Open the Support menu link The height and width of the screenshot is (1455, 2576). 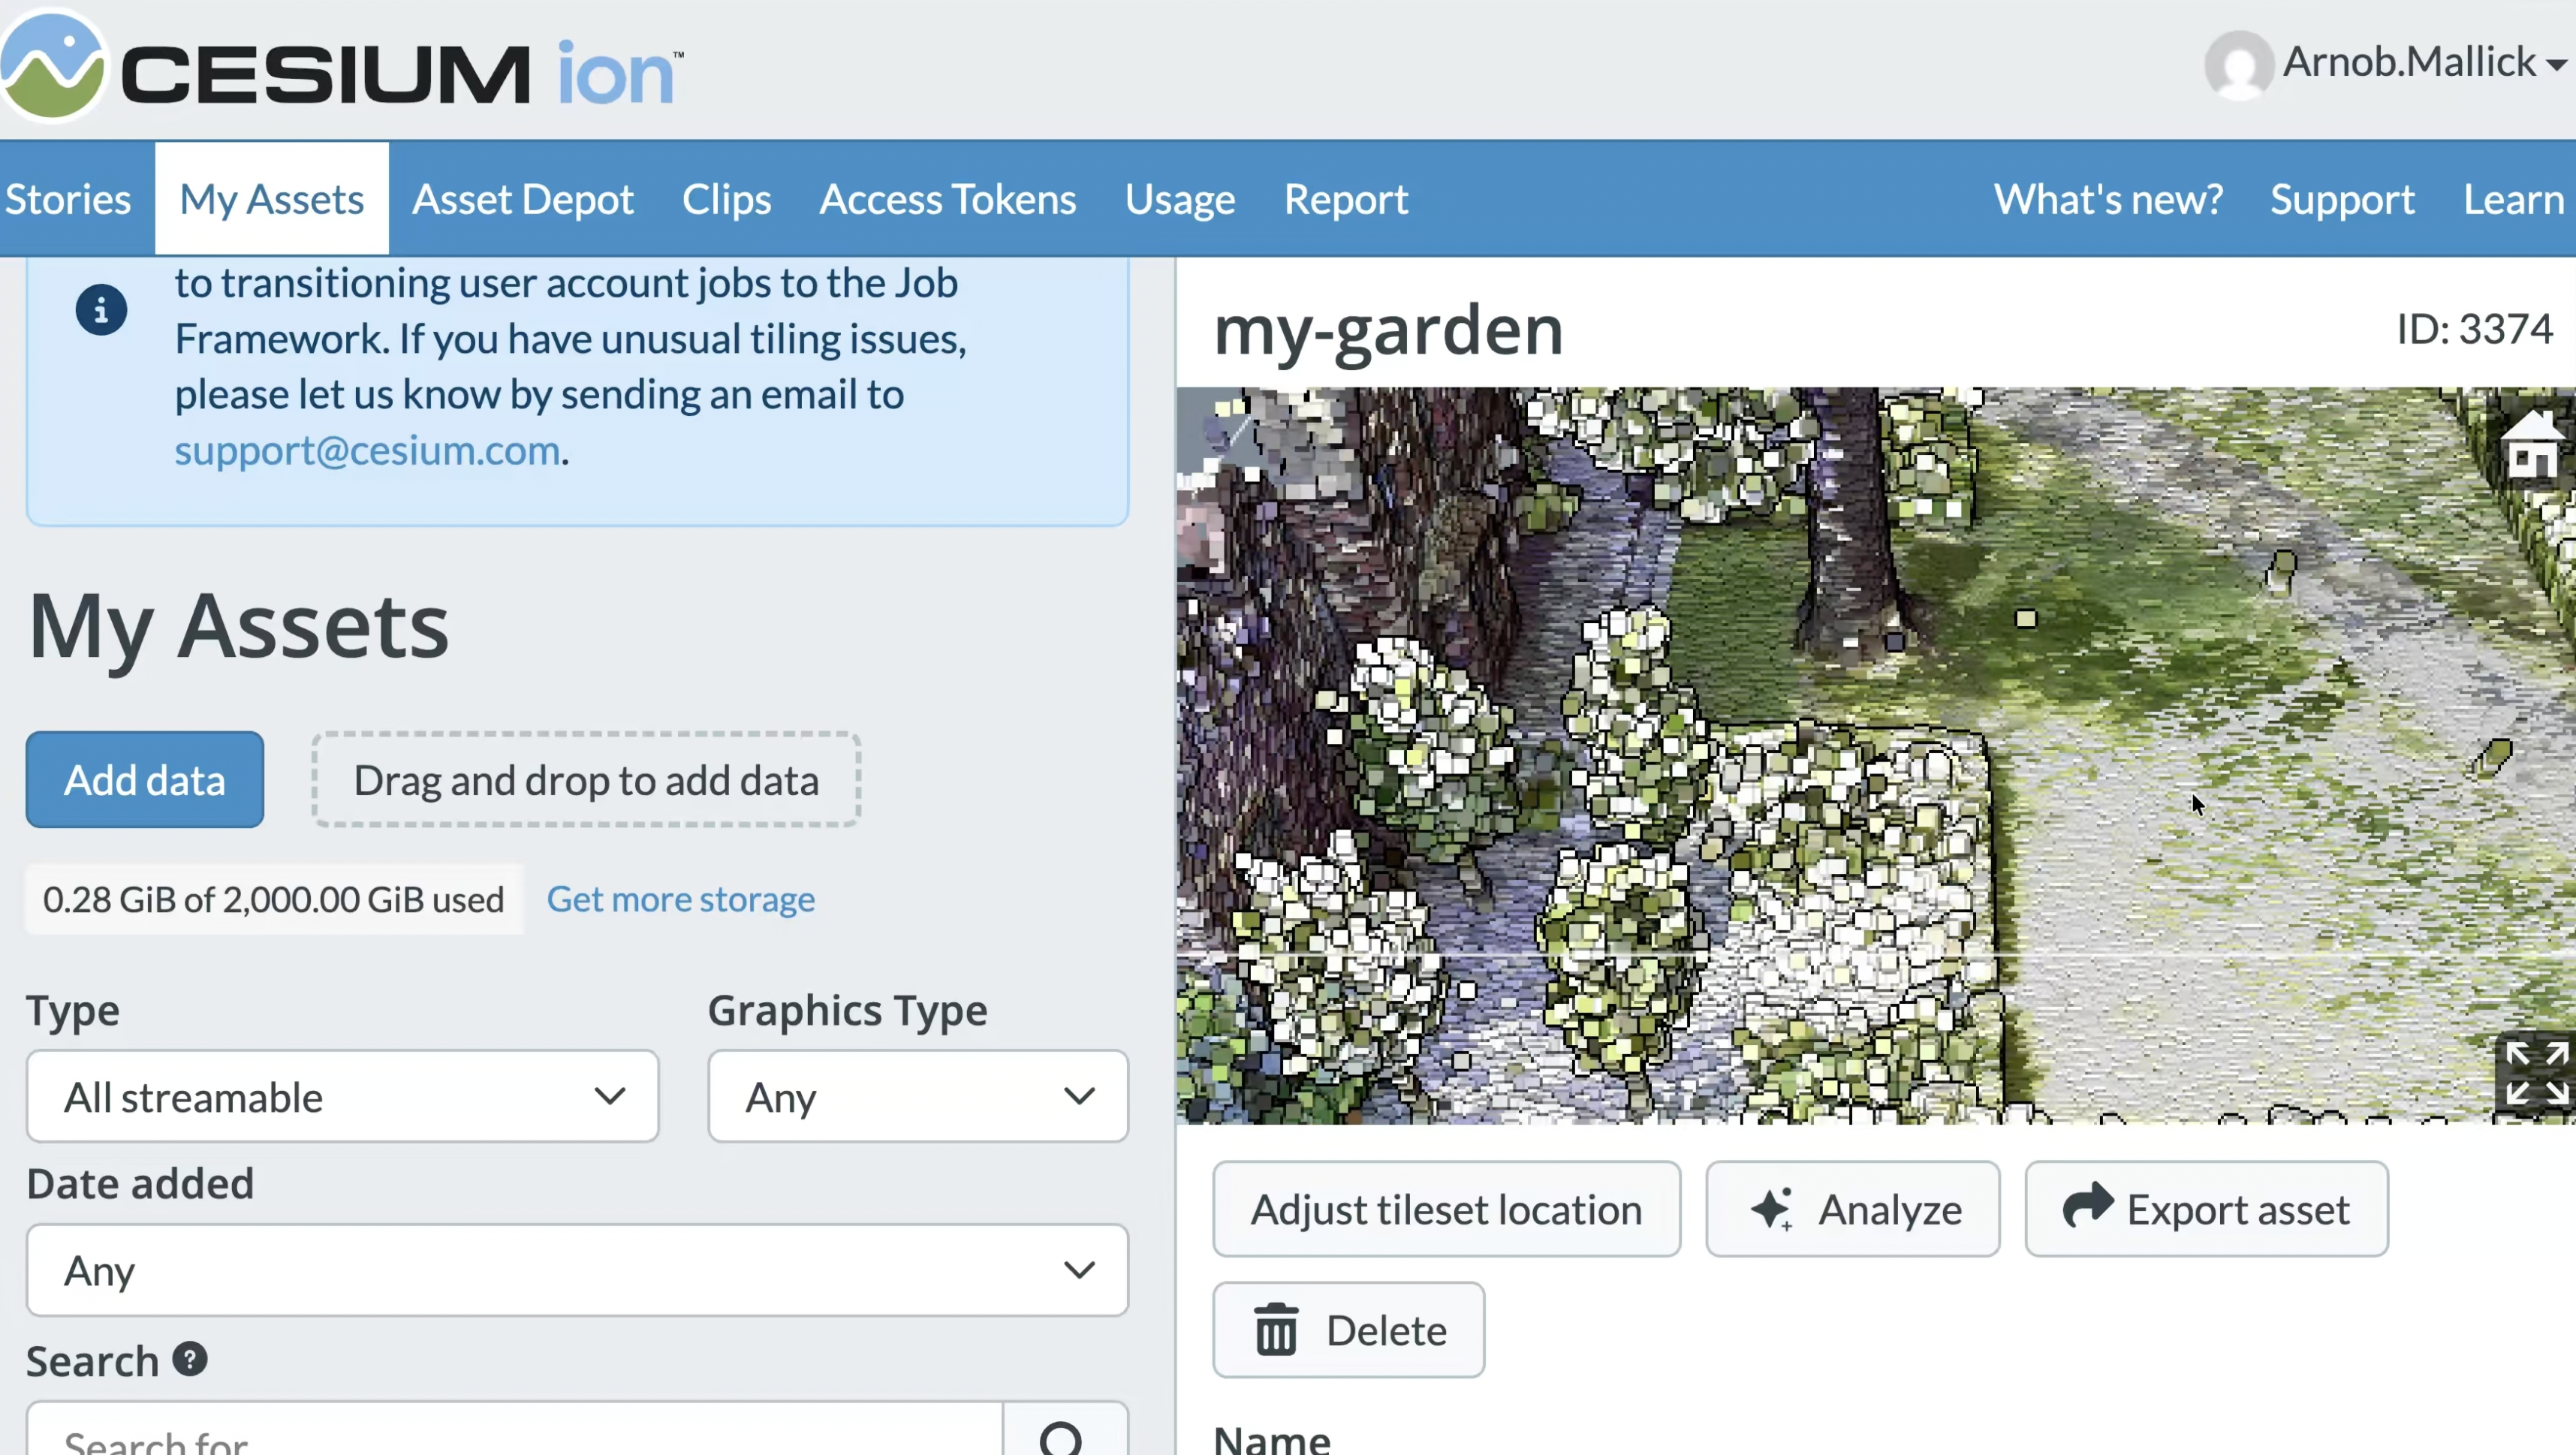2342,199
